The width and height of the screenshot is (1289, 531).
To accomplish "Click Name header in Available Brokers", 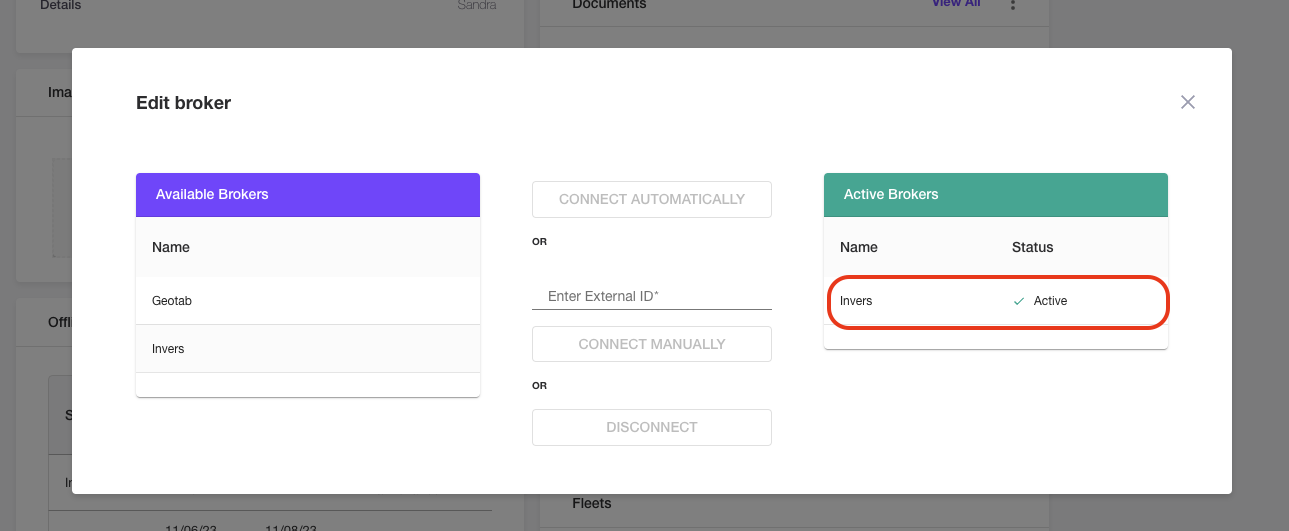I will (x=171, y=247).
